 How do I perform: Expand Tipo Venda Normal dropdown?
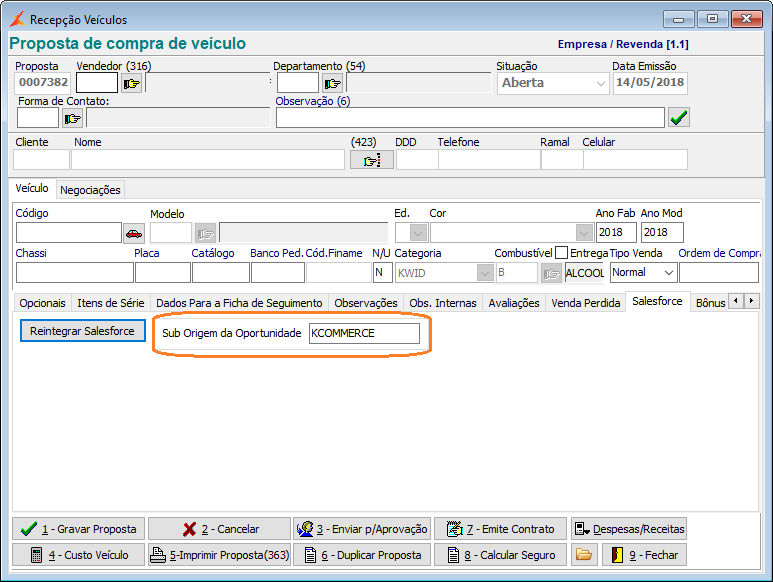(x=668, y=273)
